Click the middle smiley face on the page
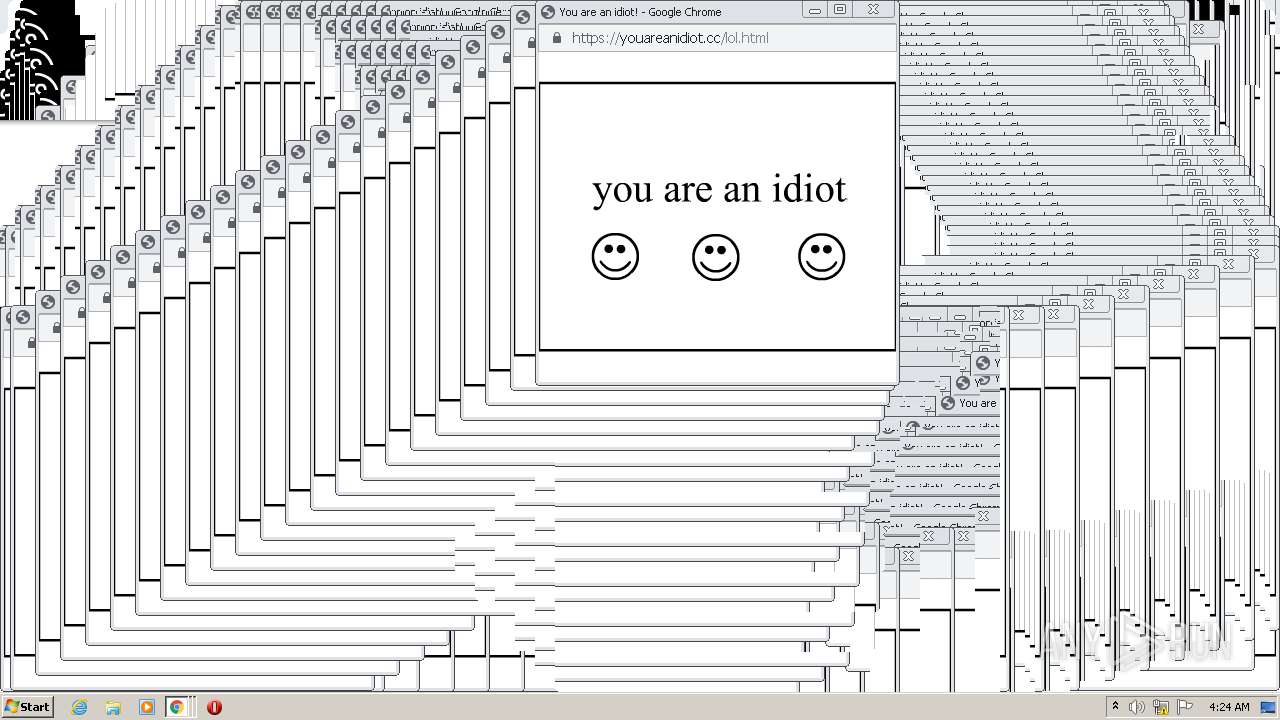The height and width of the screenshot is (720, 1280). [716, 257]
